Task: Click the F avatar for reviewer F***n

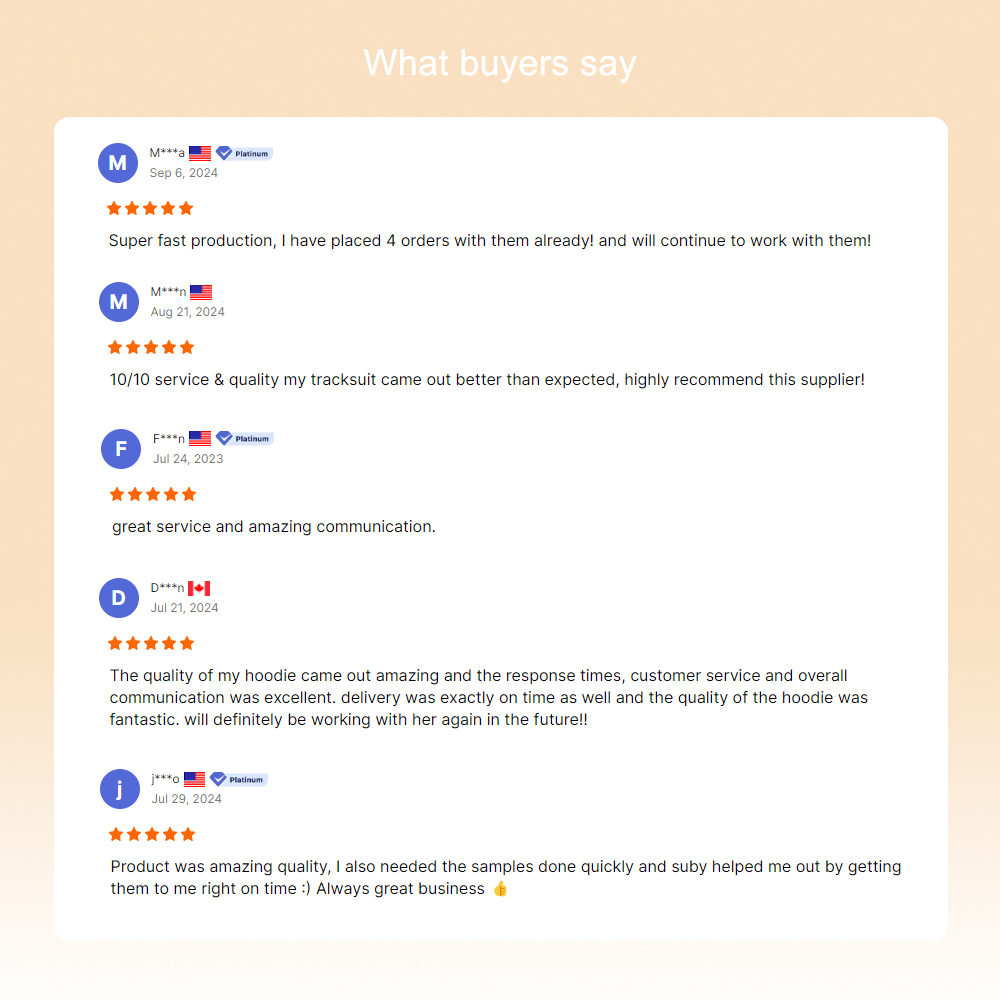Action: [121, 449]
